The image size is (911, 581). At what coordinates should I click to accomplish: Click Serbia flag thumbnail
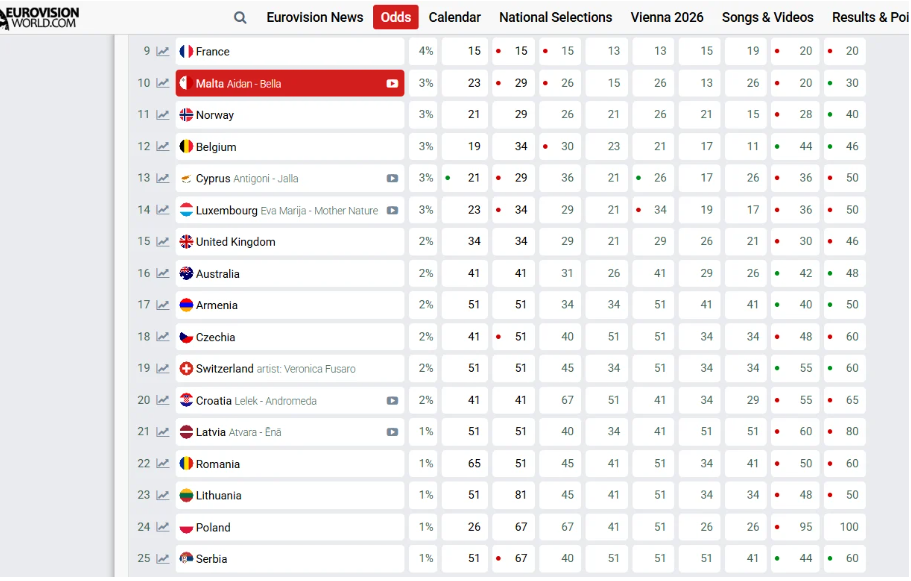click(186, 559)
